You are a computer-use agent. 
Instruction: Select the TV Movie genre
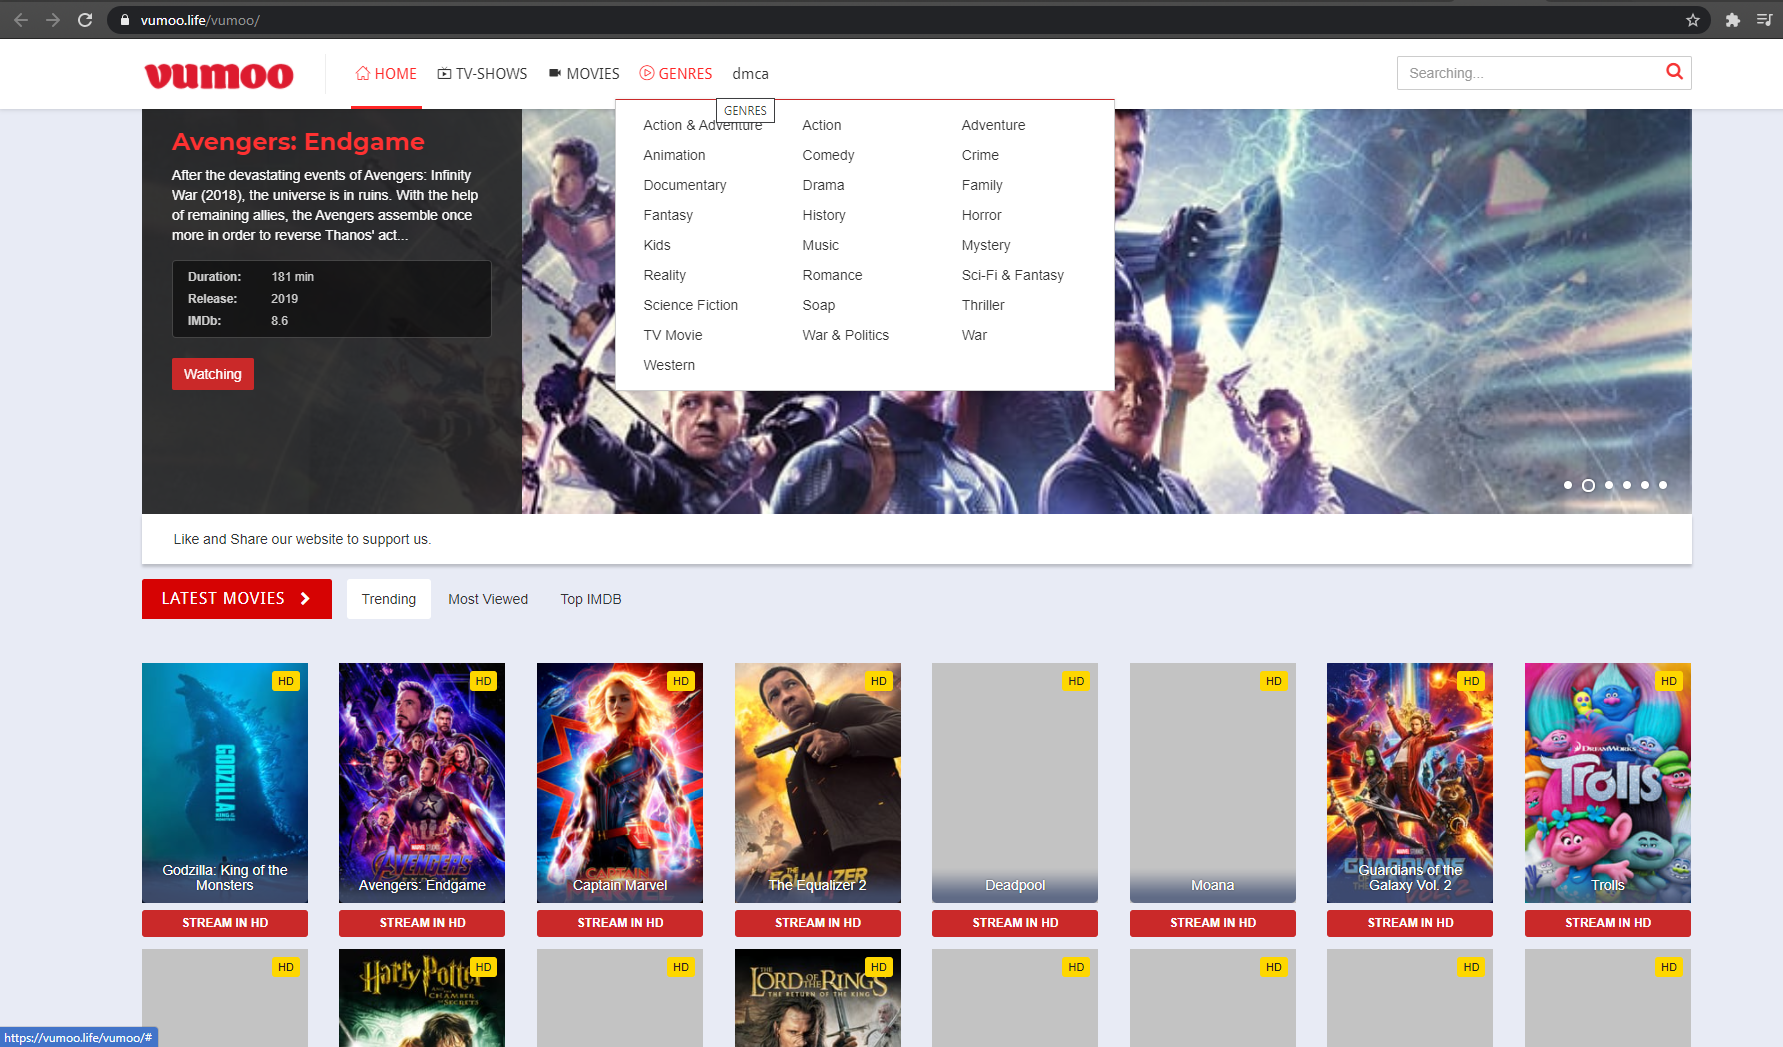pos(673,335)
